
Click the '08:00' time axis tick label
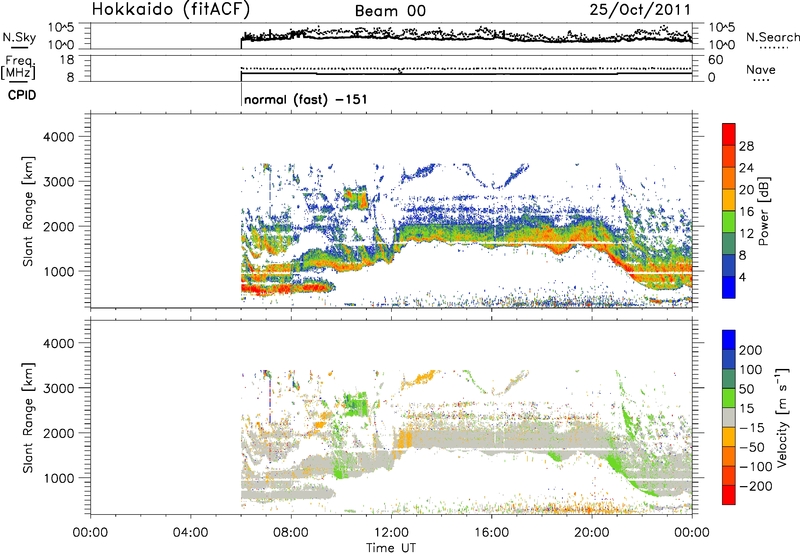(291, 533)
